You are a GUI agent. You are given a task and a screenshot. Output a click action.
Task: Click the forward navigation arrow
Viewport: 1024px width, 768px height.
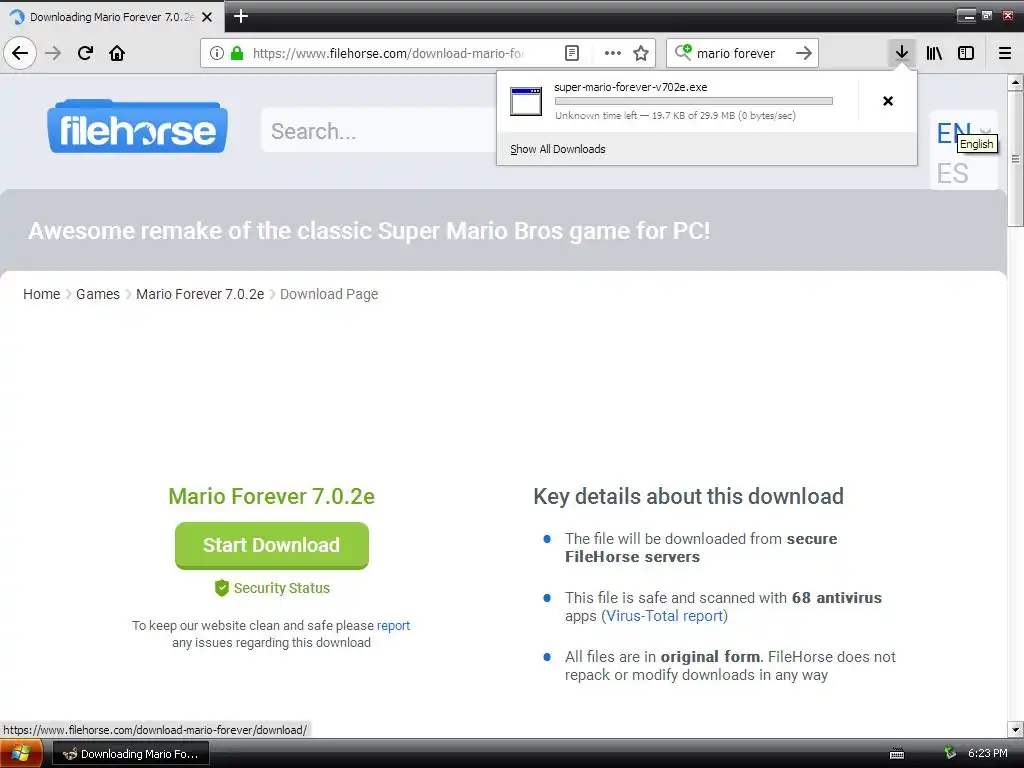pos(54,53)
